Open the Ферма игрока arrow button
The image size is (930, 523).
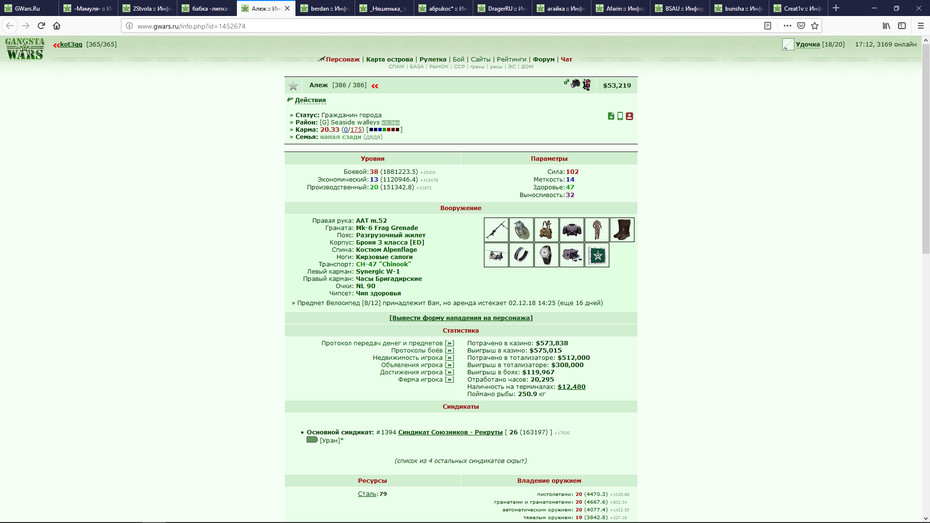[449, 380]
